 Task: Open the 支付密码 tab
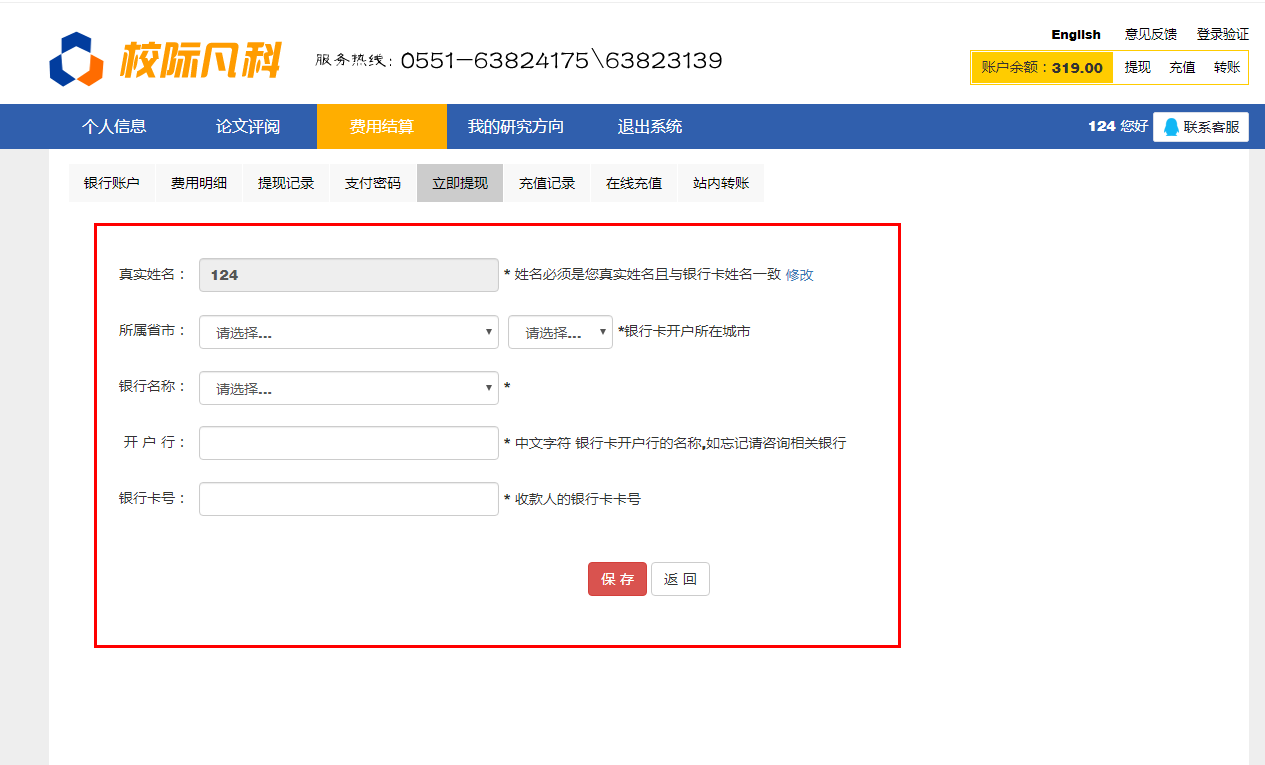click(373, 183)
